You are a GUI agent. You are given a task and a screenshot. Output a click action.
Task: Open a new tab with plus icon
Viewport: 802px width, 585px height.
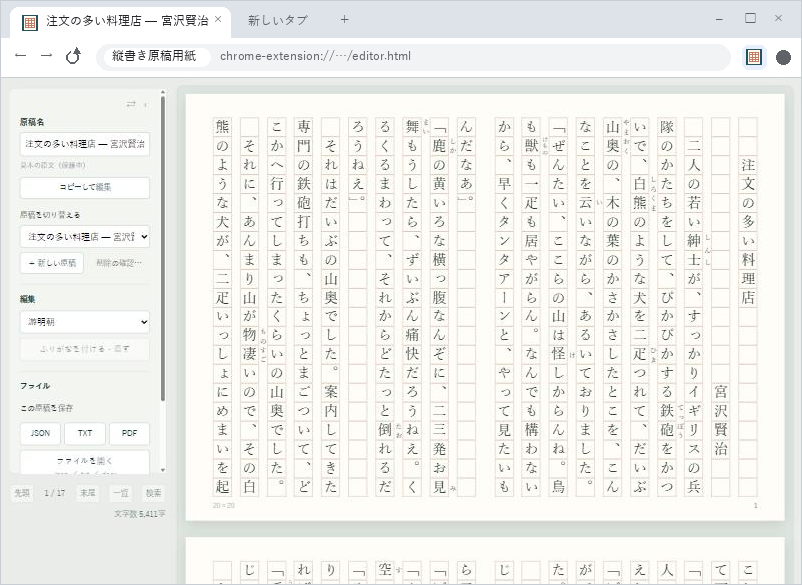pos(344,19)
